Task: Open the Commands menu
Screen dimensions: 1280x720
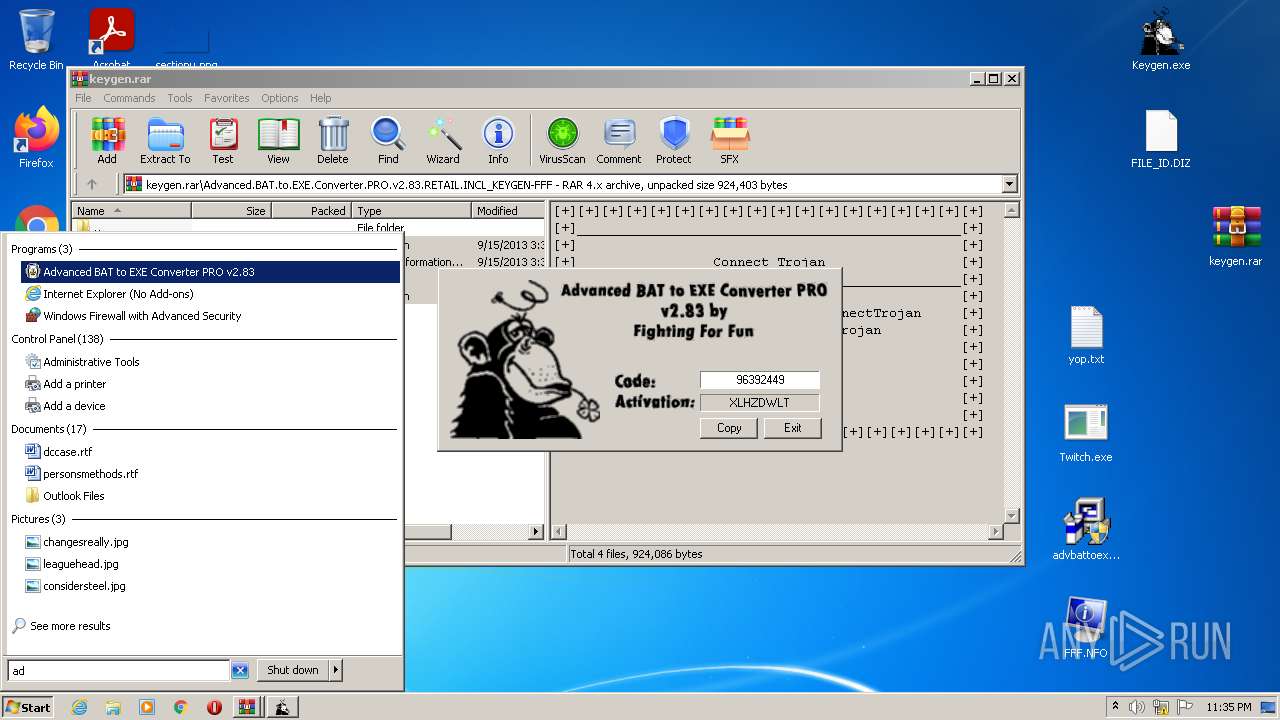Action: 129,98
